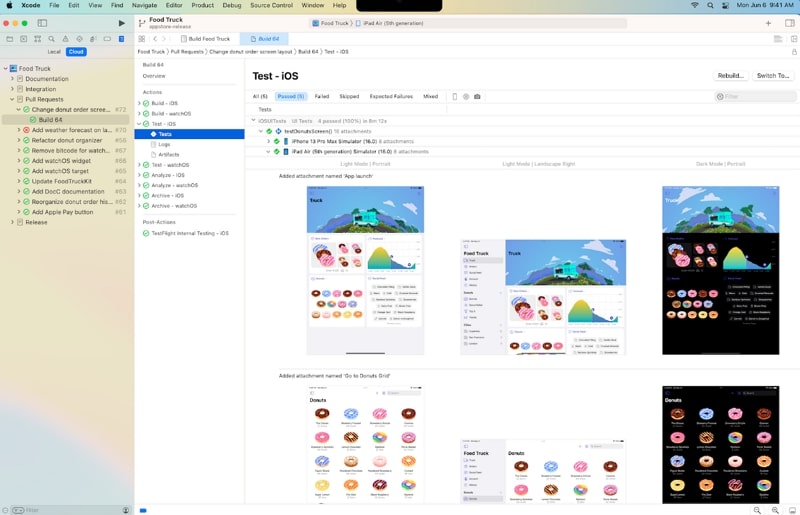Viewport: 800px width, 515px height.
Task: Click the Switch To... button
Action: point(773,76)
